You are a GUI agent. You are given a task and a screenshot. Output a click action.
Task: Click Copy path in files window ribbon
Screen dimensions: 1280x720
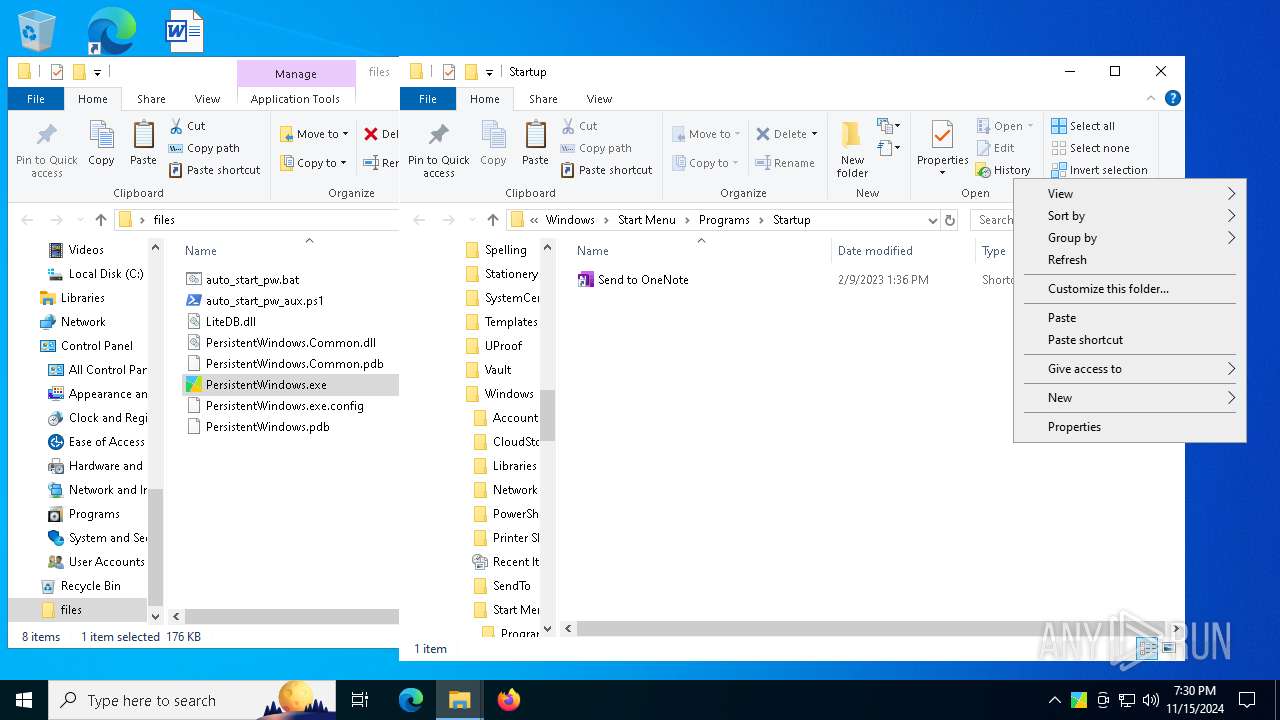204,148
